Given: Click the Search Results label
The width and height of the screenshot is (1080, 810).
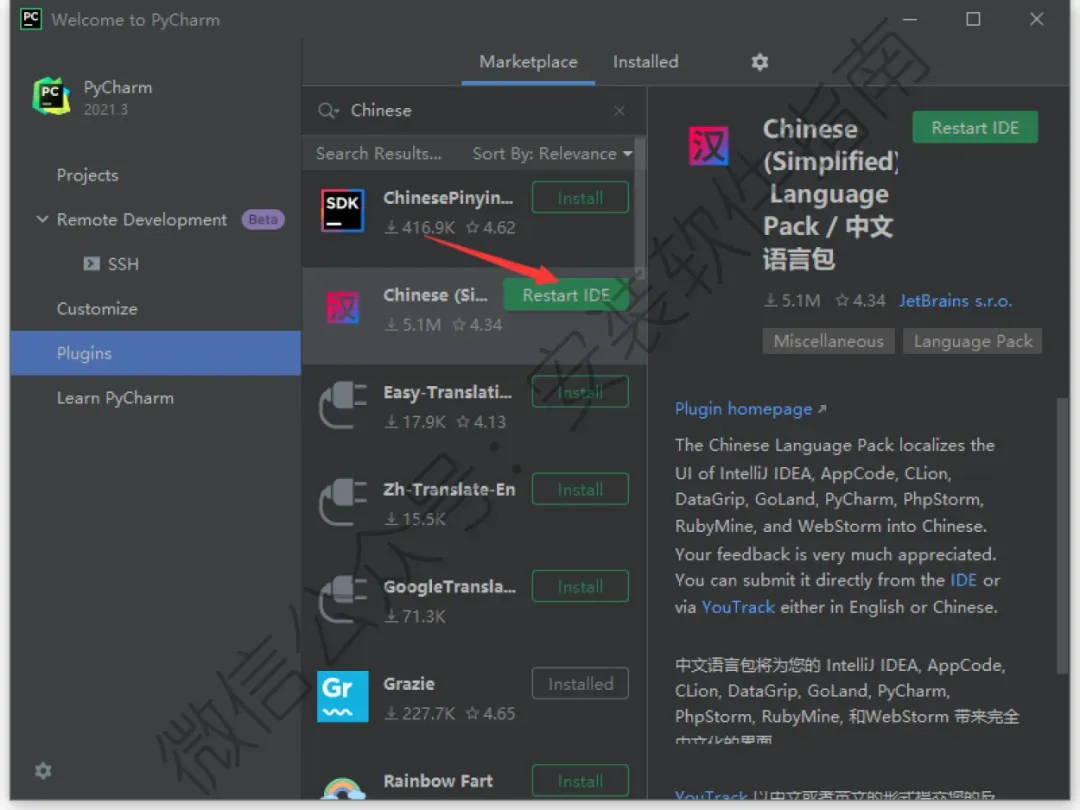Looking at the screenshot, I should 378,154.
